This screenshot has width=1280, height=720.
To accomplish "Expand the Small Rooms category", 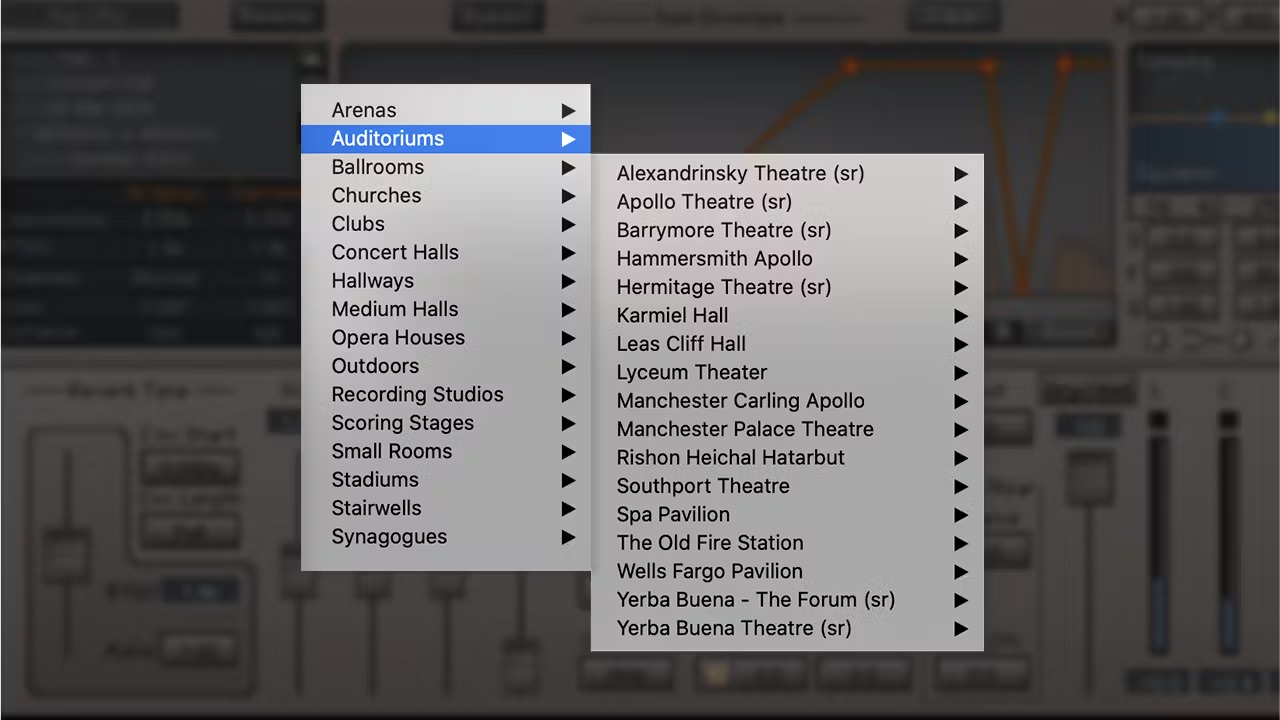I will (445, 451).
